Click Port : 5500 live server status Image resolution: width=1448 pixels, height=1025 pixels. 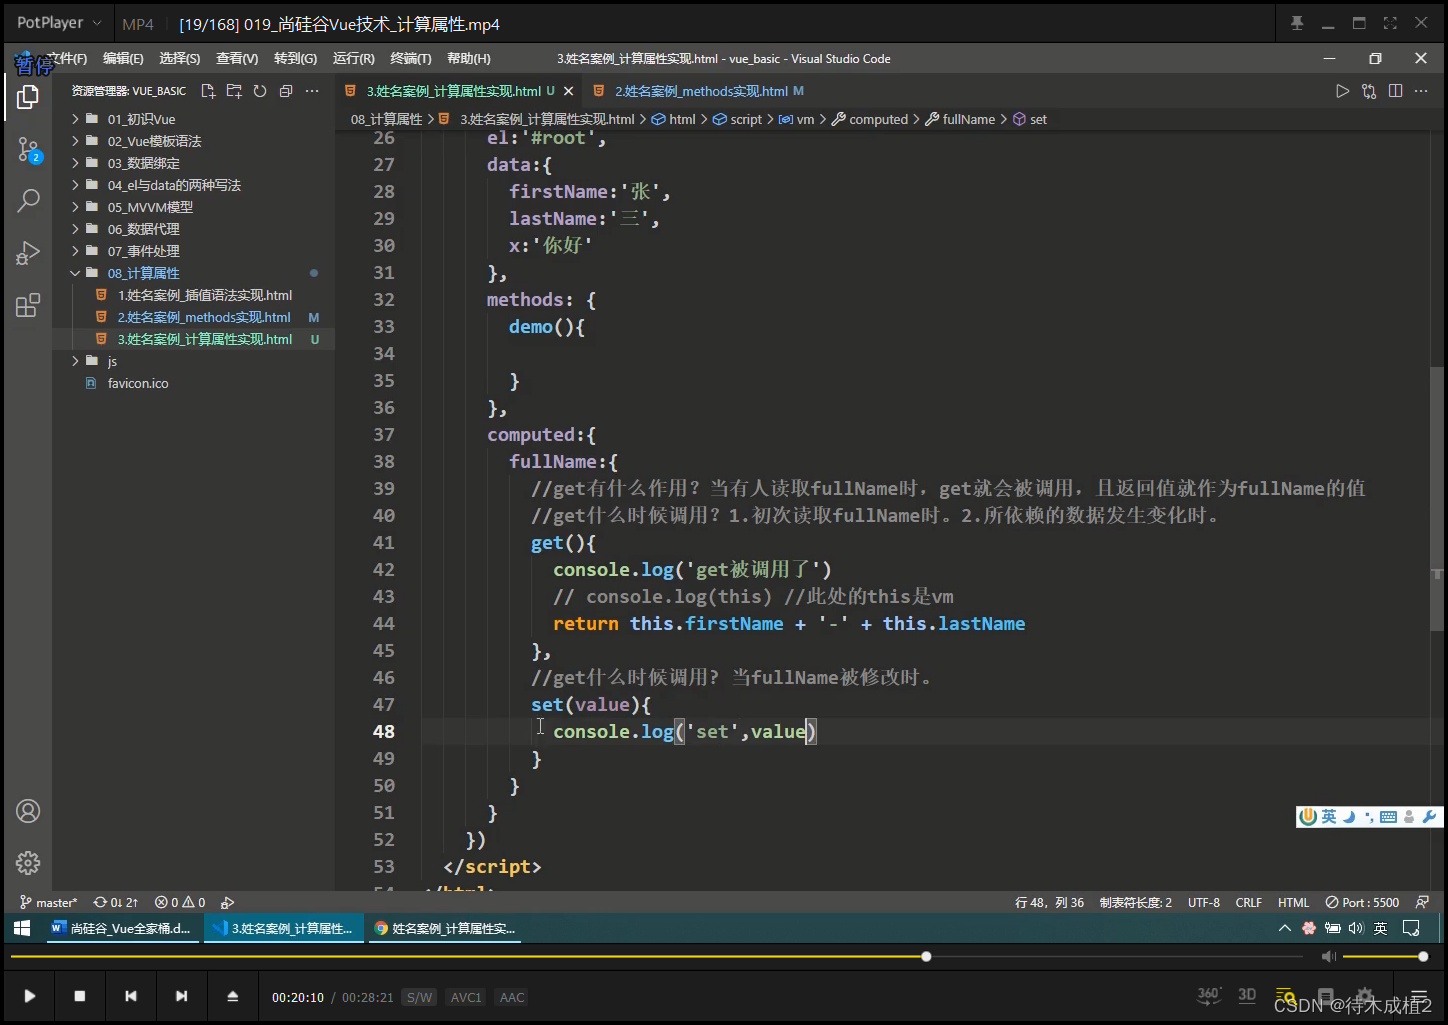[x=1362, y=902]
